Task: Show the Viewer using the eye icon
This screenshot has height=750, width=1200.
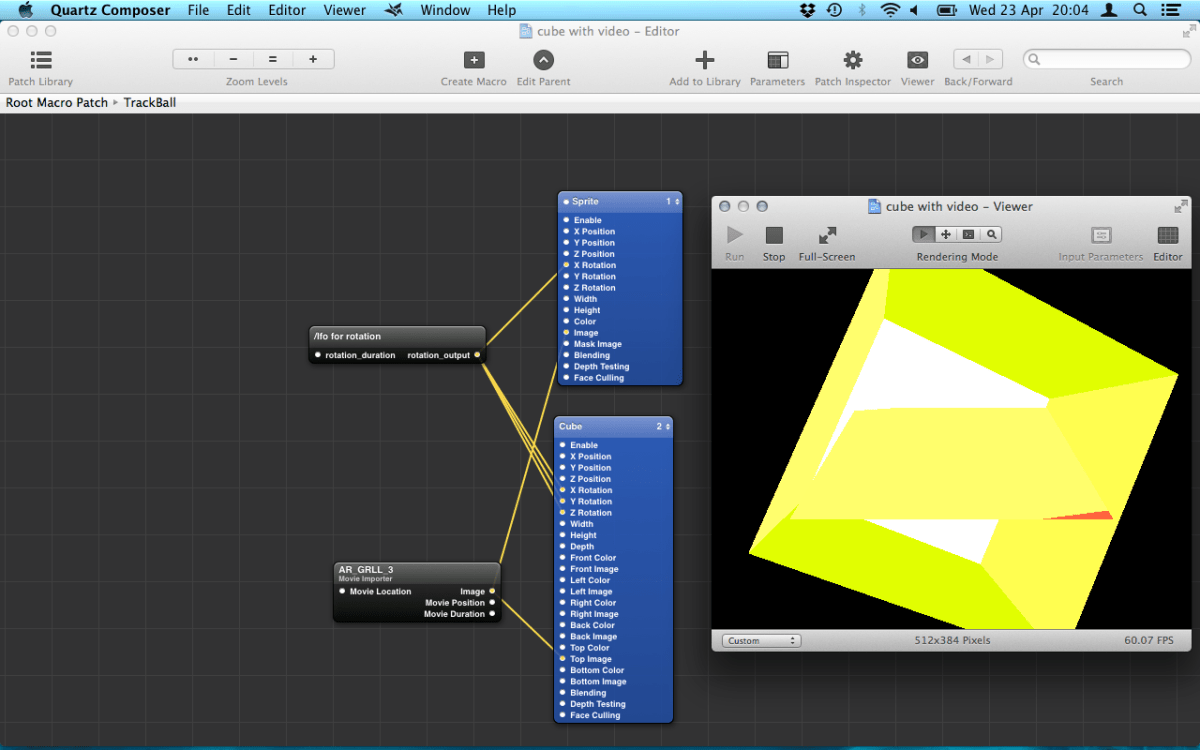Action: pyautogui.click(x=917, y=60)
